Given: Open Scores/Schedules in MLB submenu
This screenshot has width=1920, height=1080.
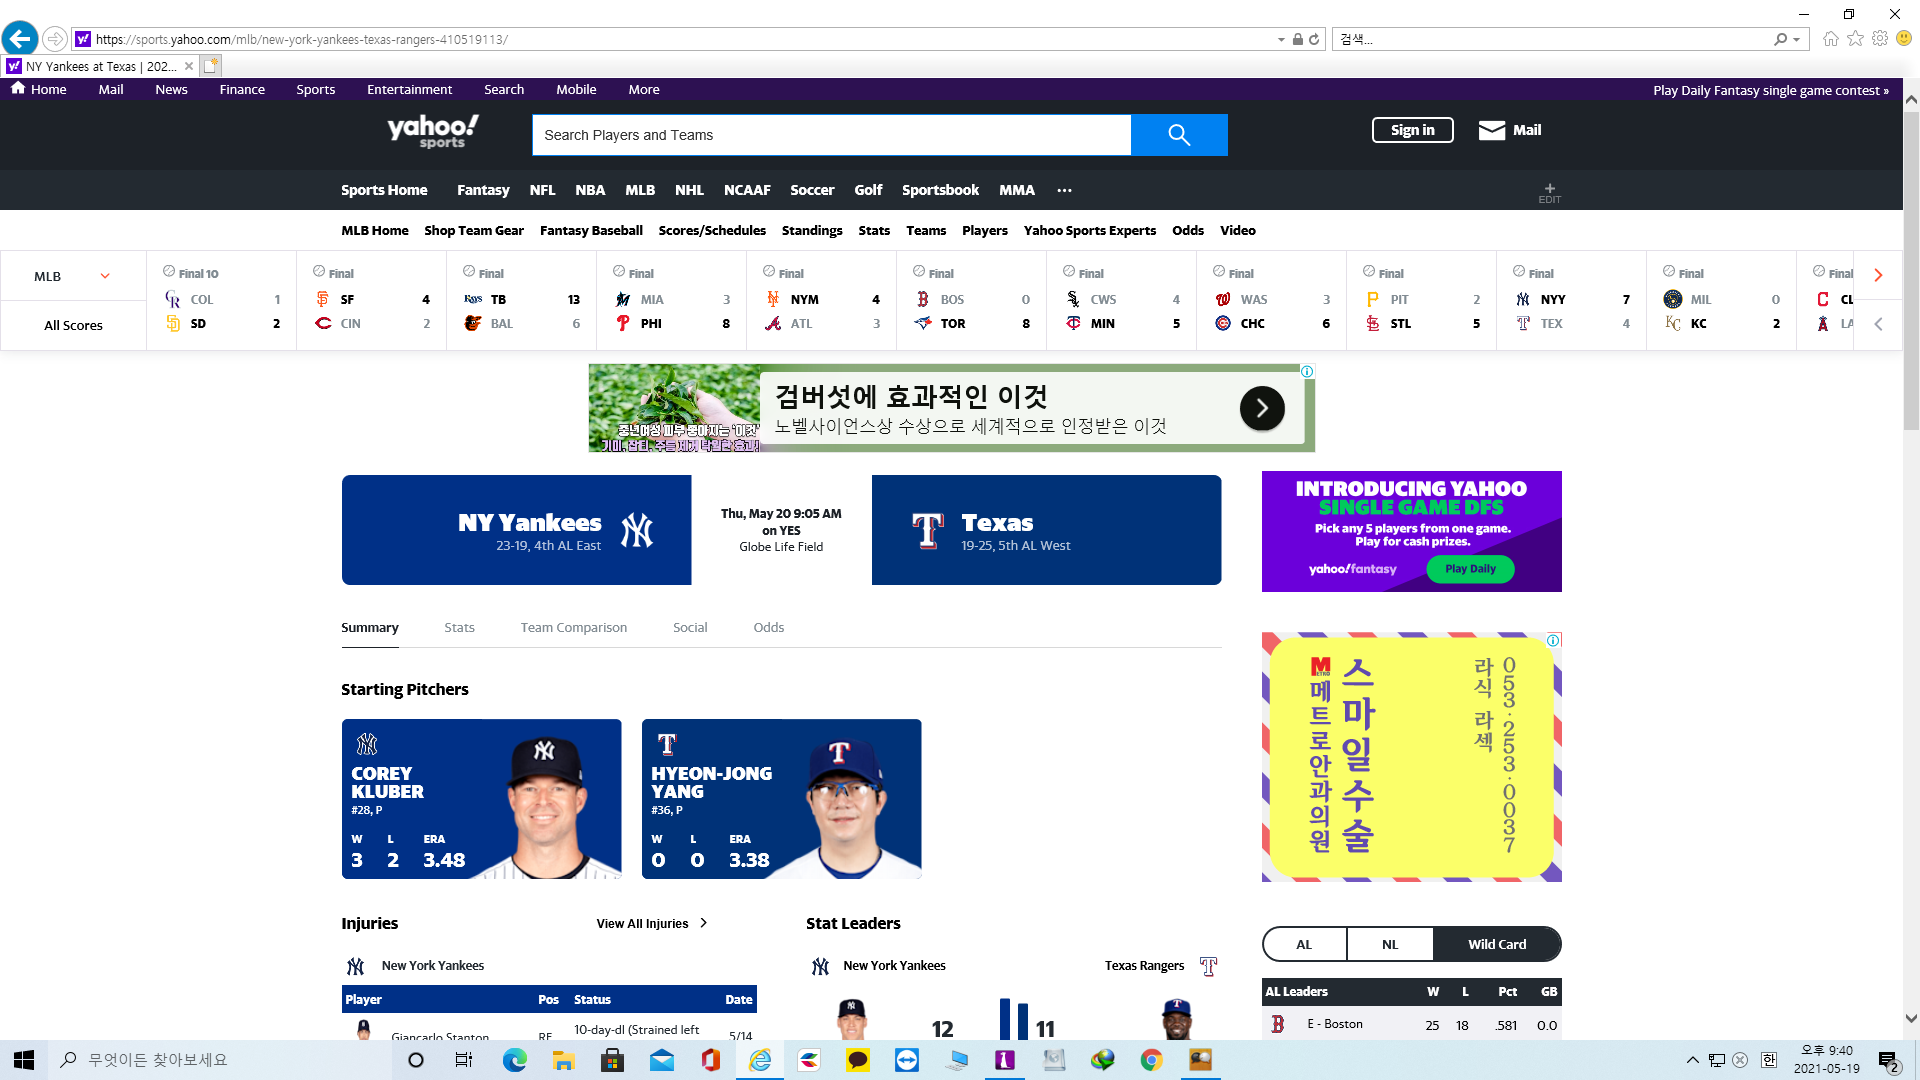Looking at the screenshot, I should pyautogui.click(x=712, y=230).
